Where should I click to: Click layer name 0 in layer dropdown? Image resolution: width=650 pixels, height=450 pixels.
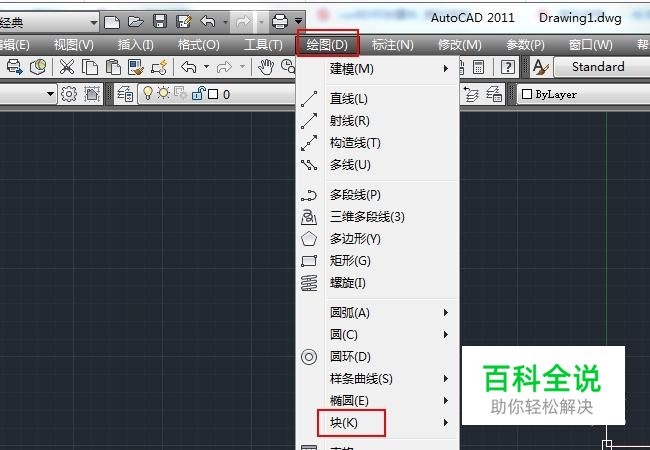coord(226,95)
